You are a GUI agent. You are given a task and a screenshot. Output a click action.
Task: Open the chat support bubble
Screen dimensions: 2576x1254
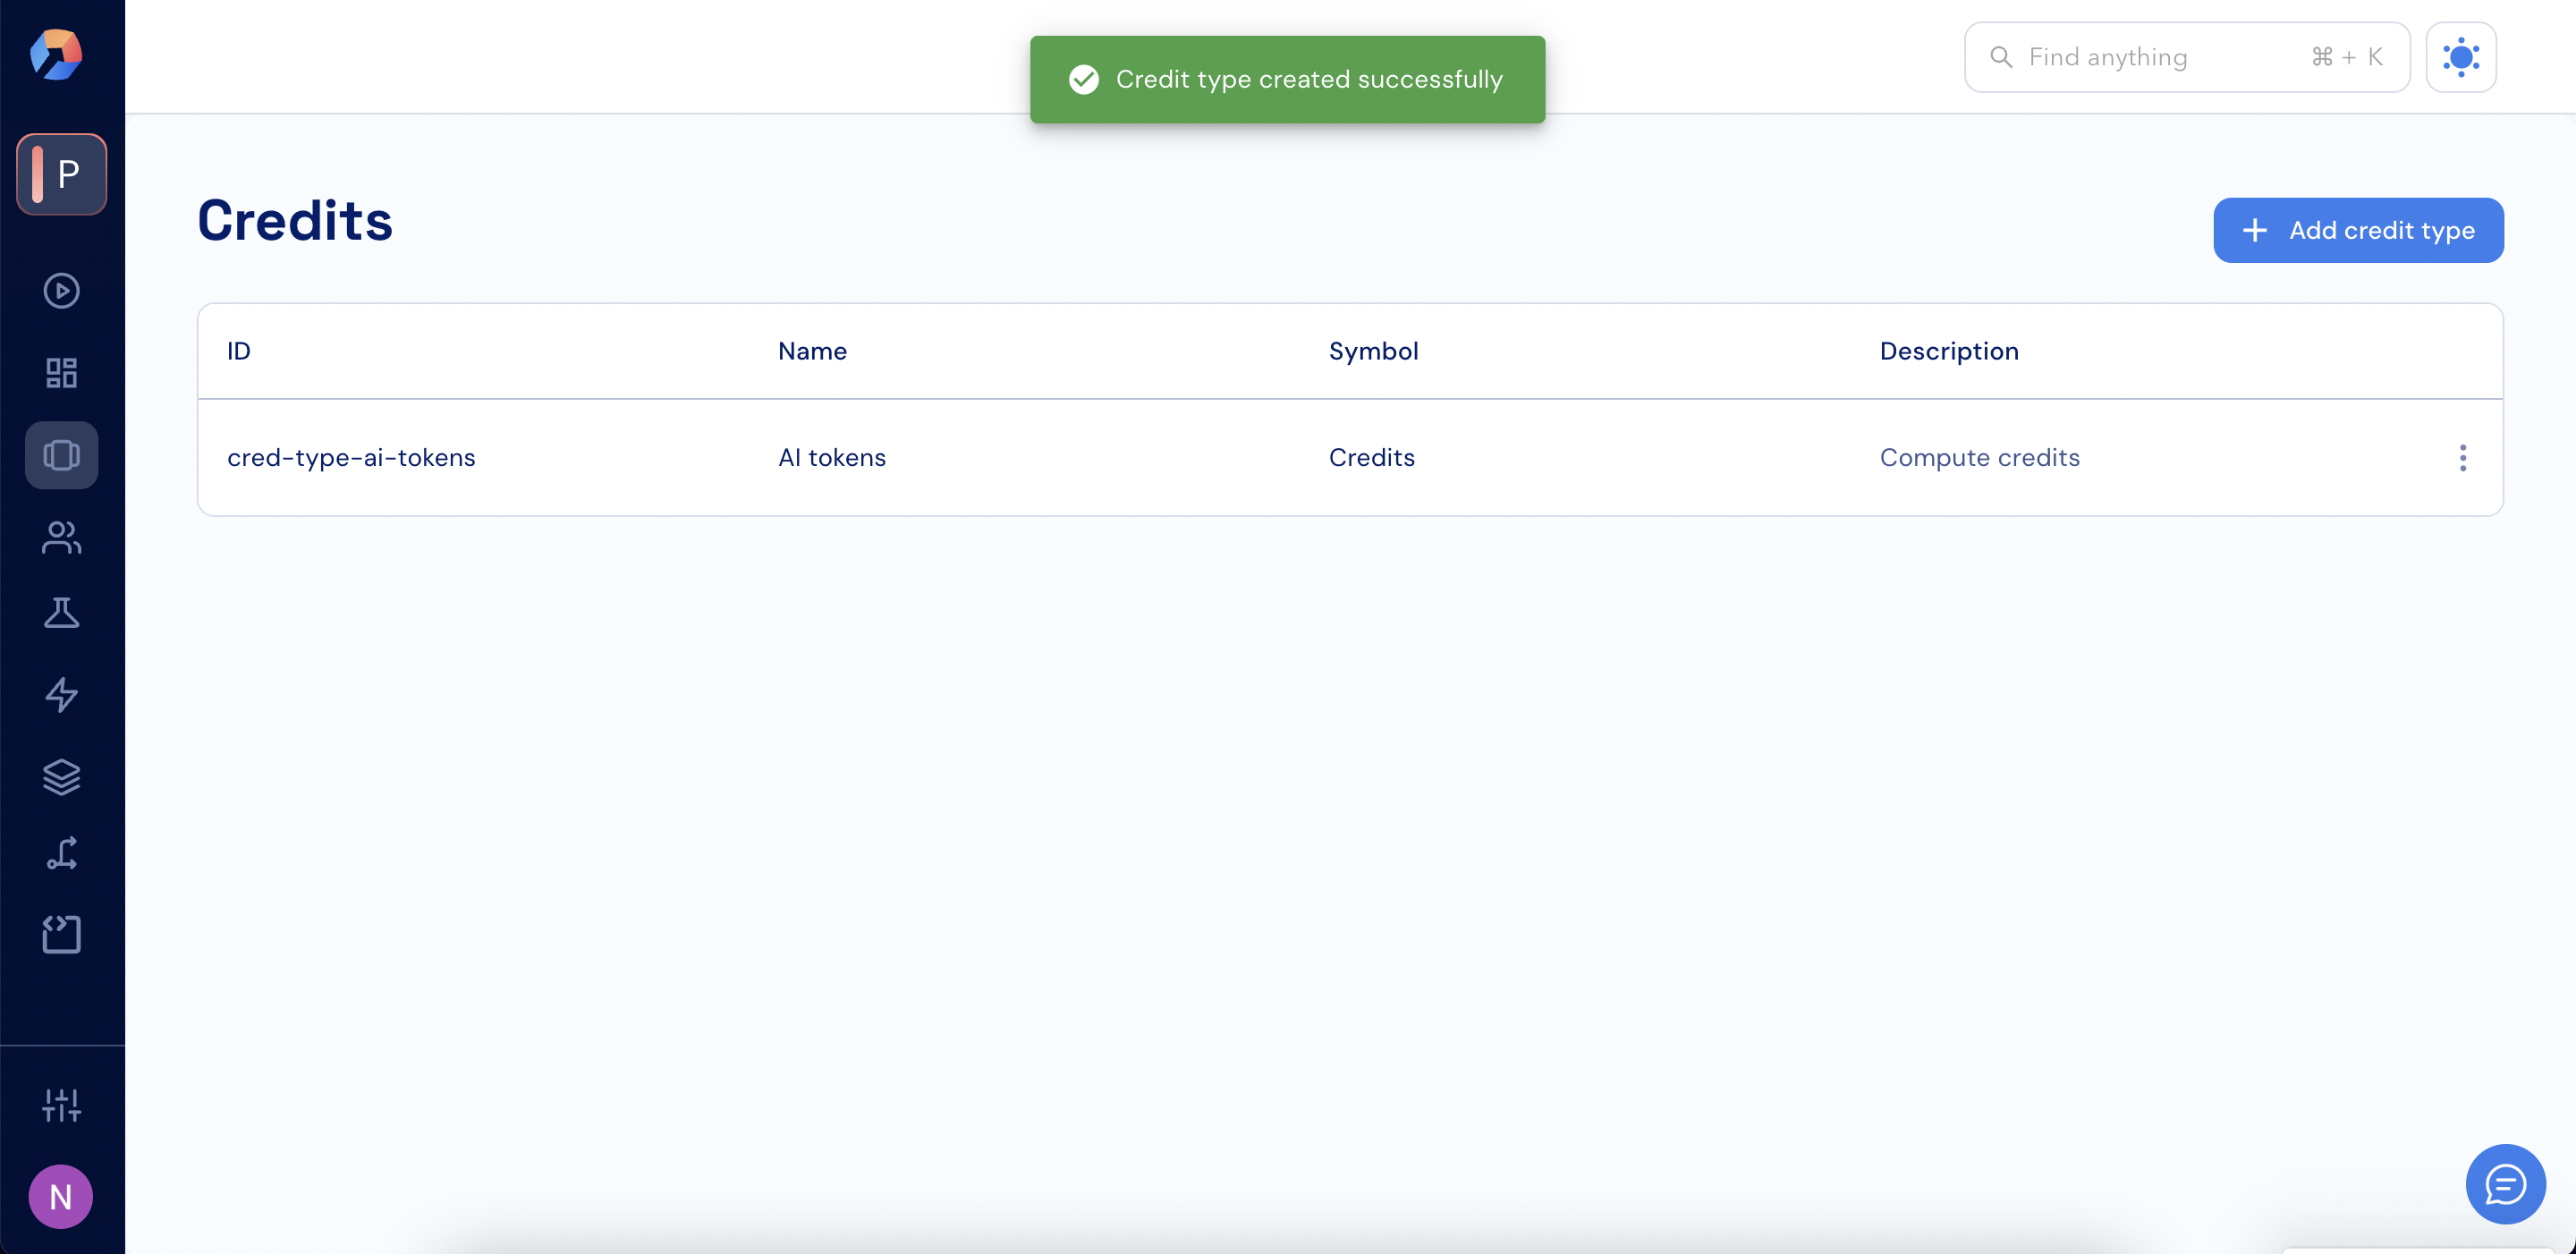tap(2505, 1184)
